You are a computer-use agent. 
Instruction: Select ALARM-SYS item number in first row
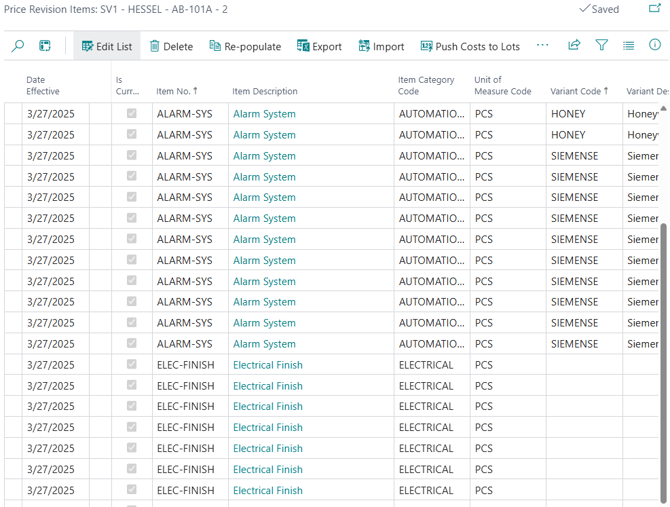(x=185, y=114)
